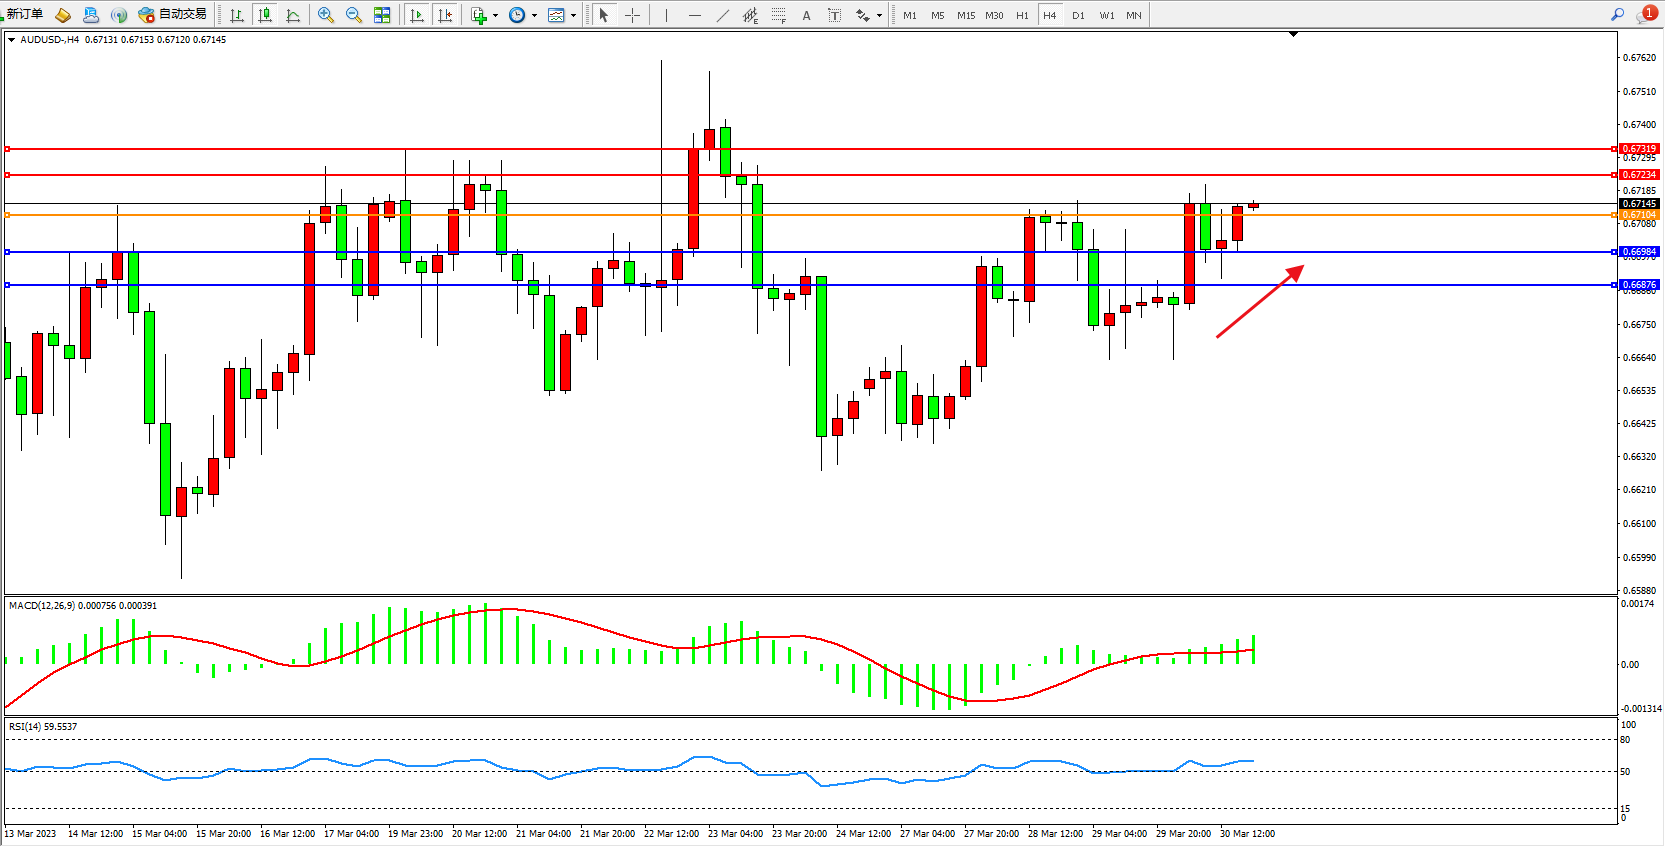Select the crosshair tool
The image size is (1665, 847).
(x=632, y=15)
